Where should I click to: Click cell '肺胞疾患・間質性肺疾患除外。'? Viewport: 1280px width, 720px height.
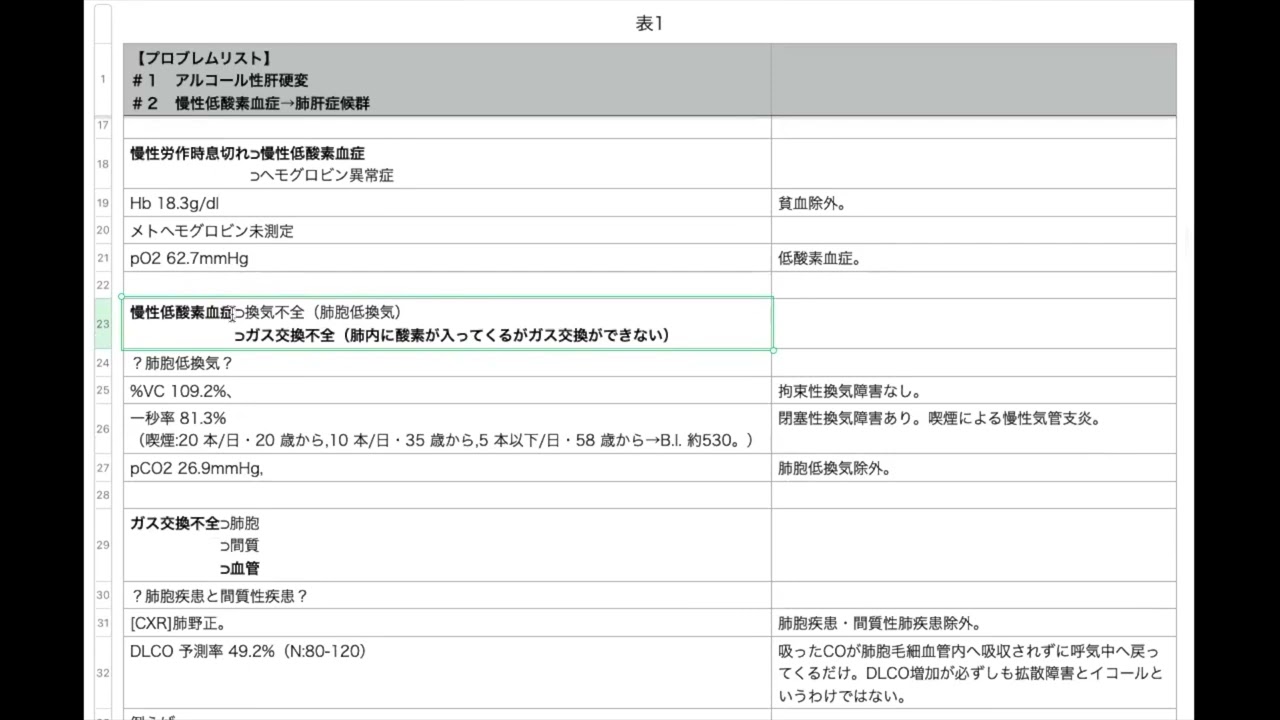[x=973, y=623]
